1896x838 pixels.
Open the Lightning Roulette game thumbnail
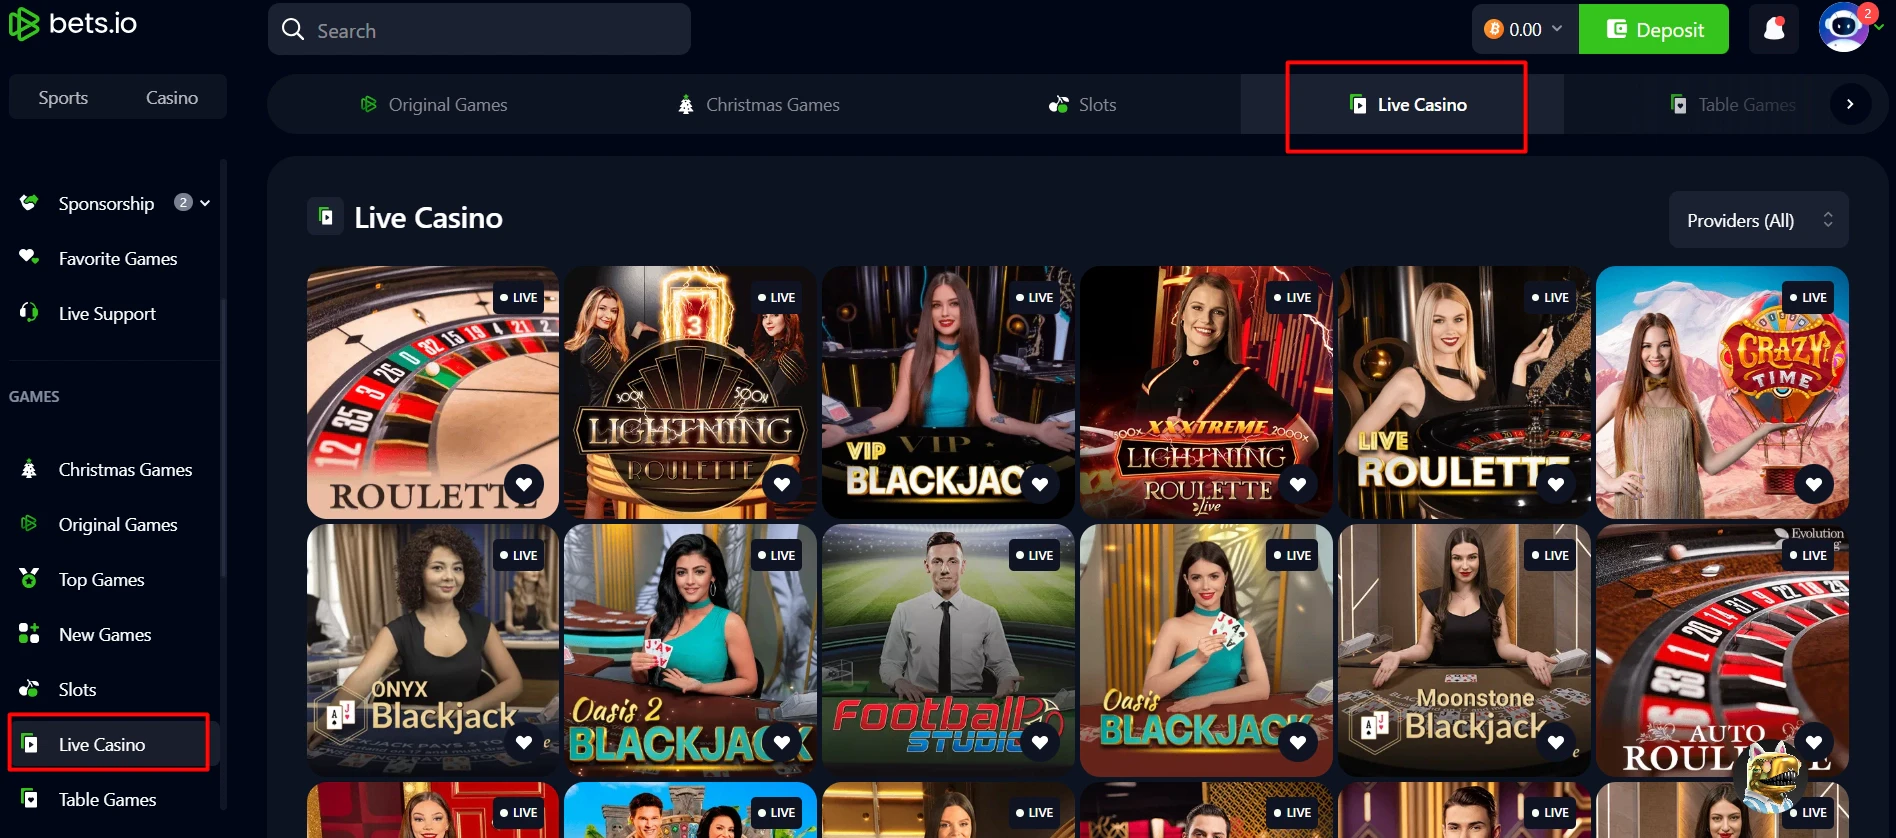click(690, 392)
